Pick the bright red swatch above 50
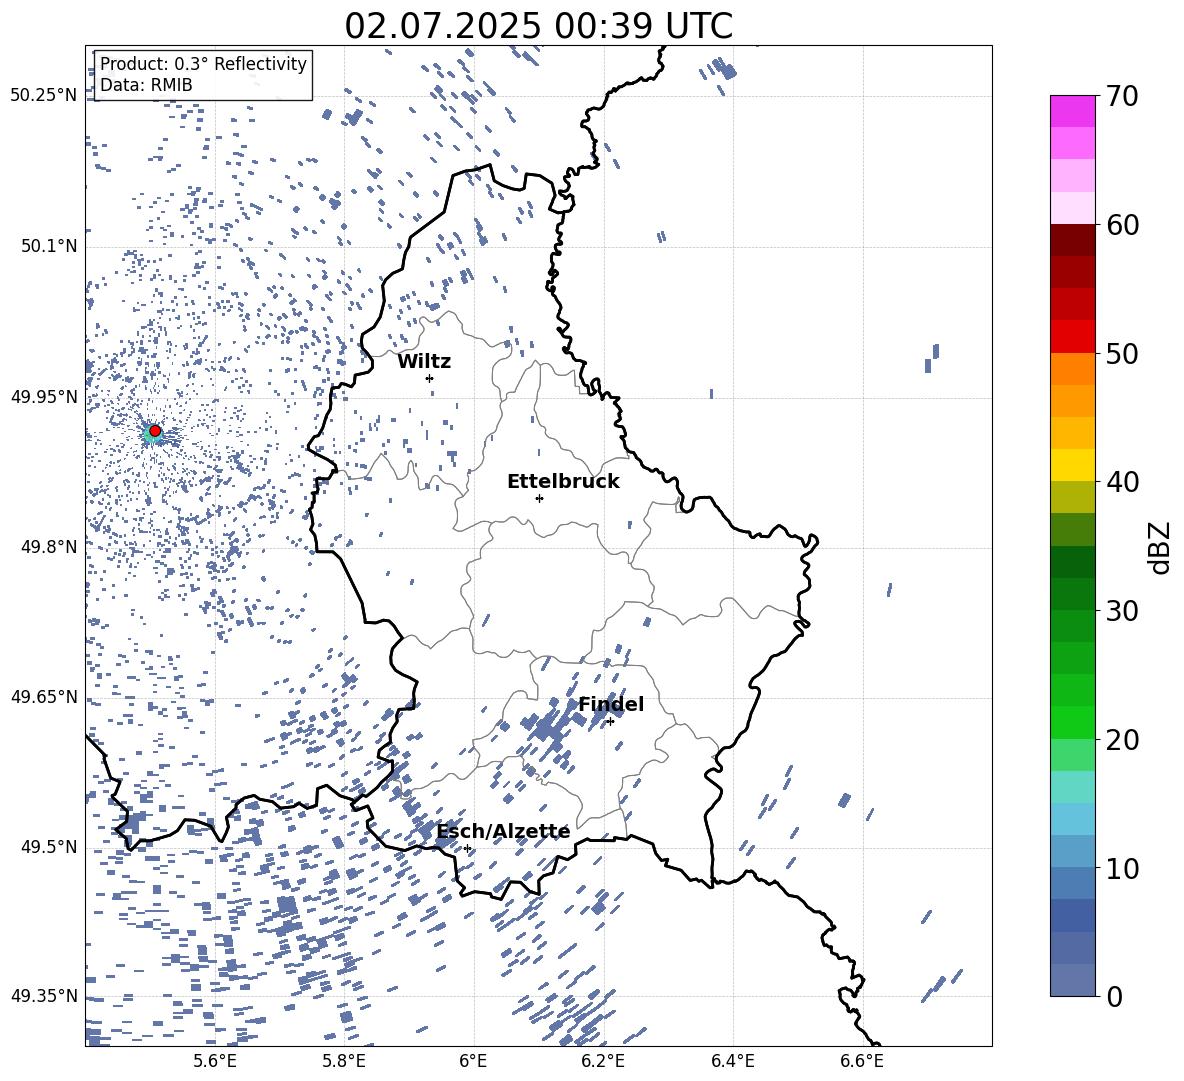This screenshot has width=1184, height=1081. [1072, 337]
